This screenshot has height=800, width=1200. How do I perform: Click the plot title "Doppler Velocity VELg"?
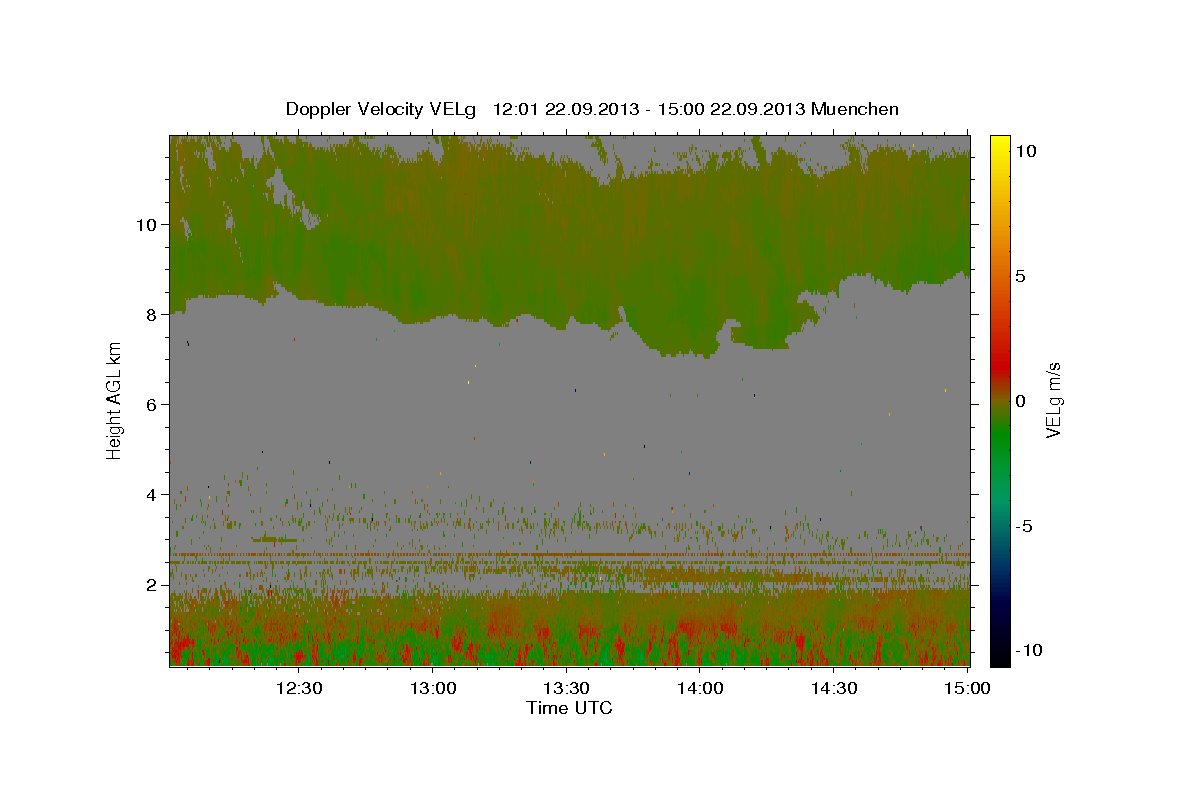pos(382,109)
